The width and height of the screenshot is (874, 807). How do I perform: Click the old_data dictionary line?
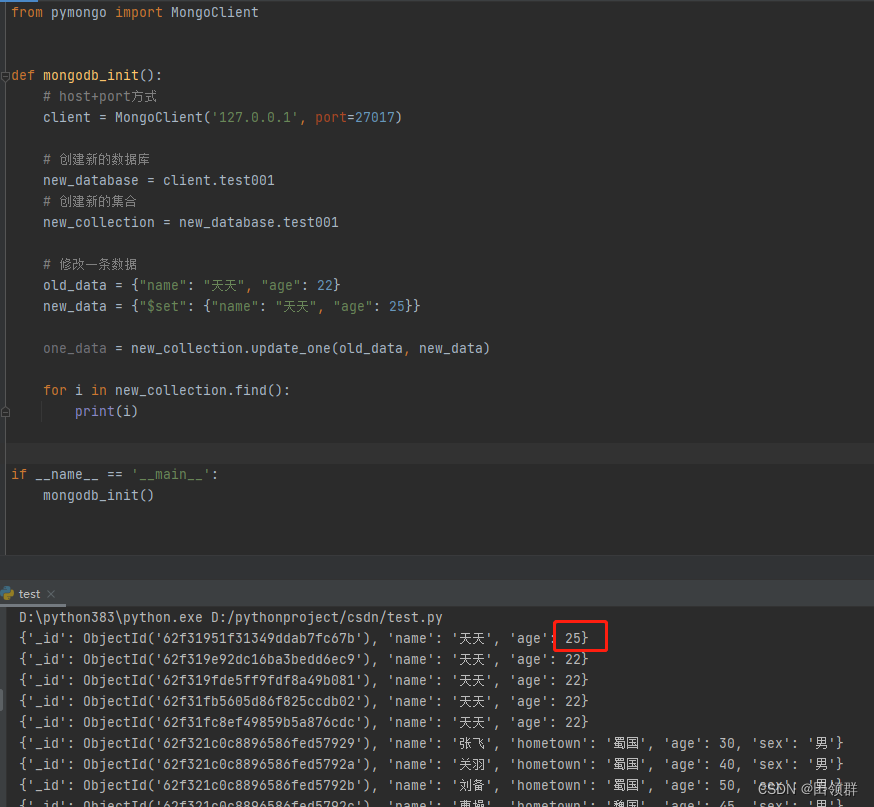pos(192,285)
